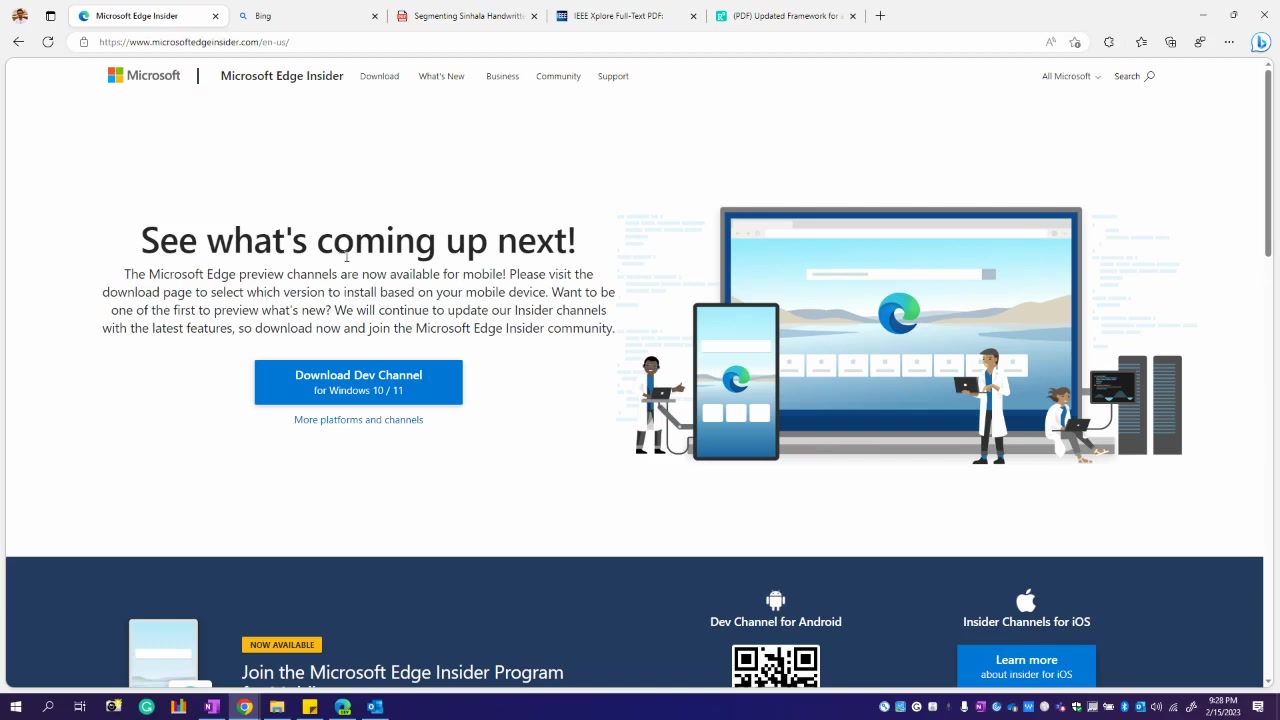
Task: Click the Download Dev Channel button
Action: pyautogui.click(x=358, y=382)
